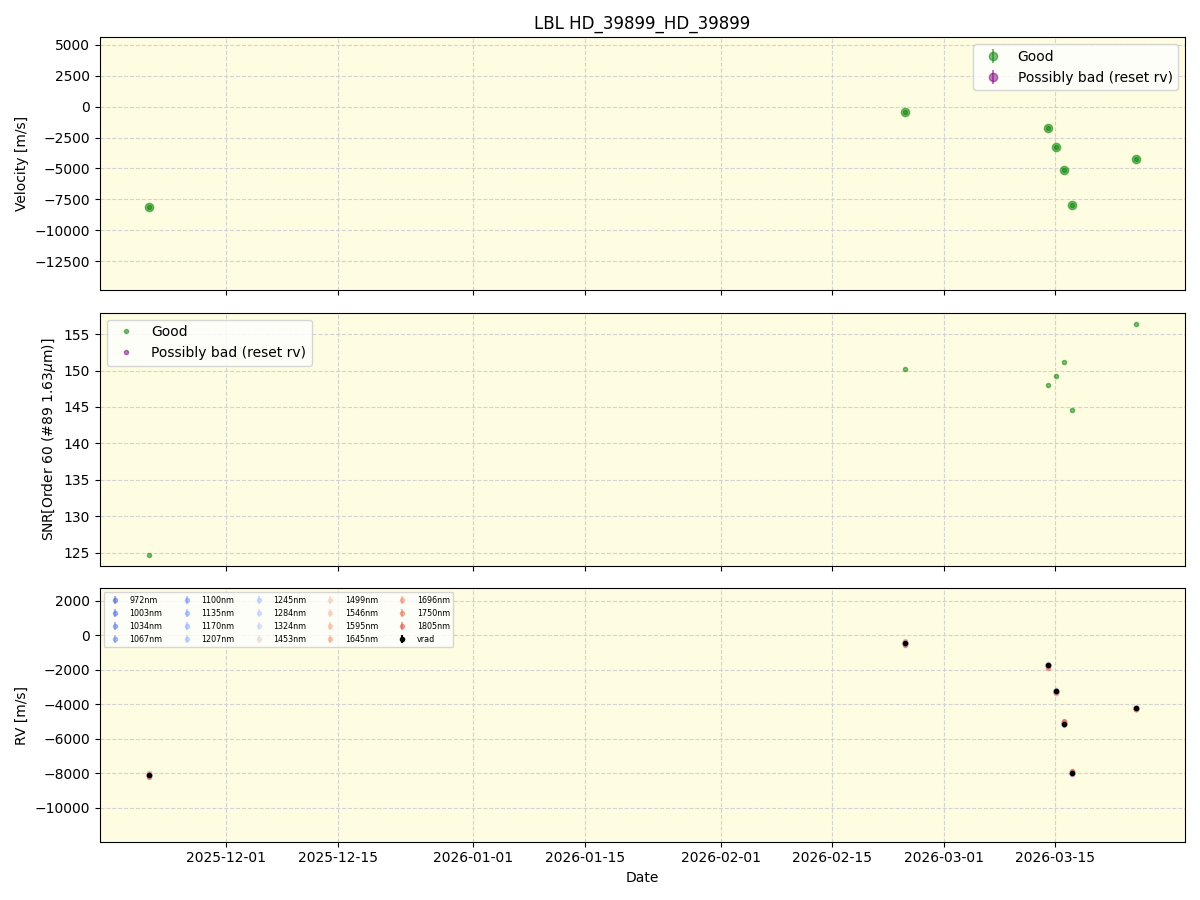Click the 2026-03-01 date tick label
Viewport: 1200px width, 900px height.
pyautogui.click(x=944, y=856)
